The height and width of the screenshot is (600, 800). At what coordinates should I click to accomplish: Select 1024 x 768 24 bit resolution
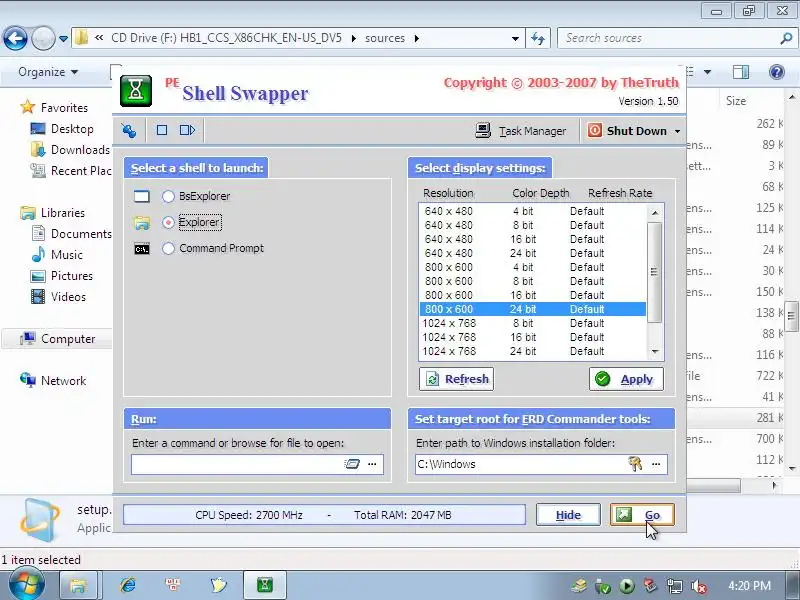(x=533, y=351)
